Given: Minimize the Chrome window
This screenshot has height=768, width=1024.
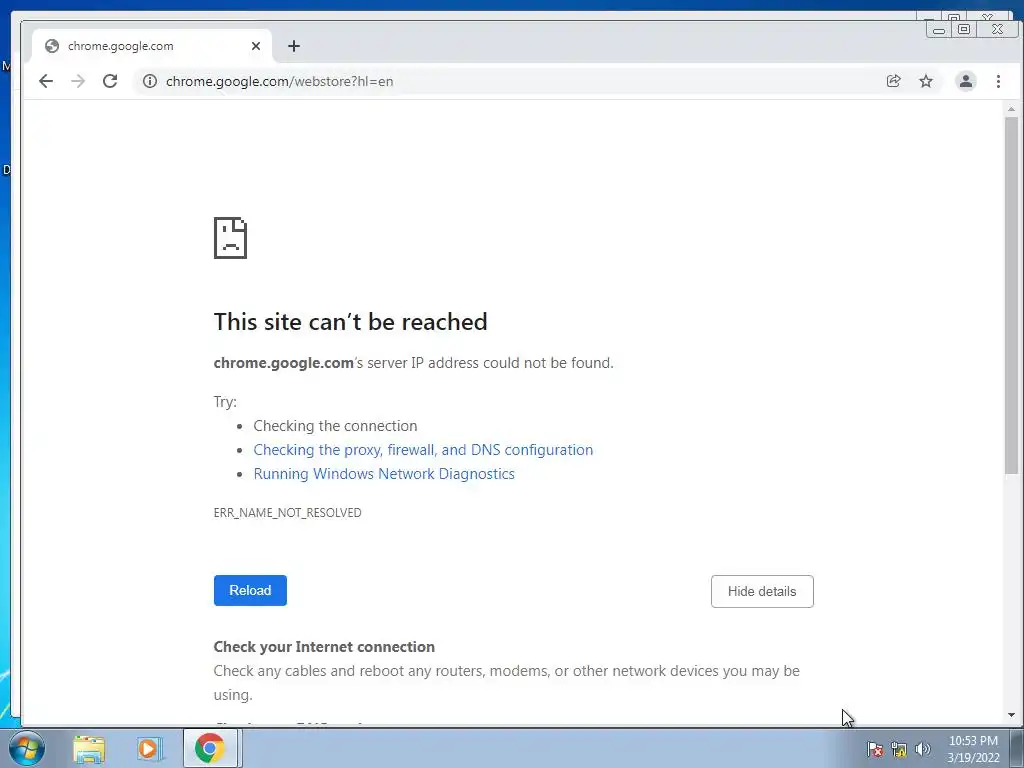Looking at the screenshot, I should [939, 29].
